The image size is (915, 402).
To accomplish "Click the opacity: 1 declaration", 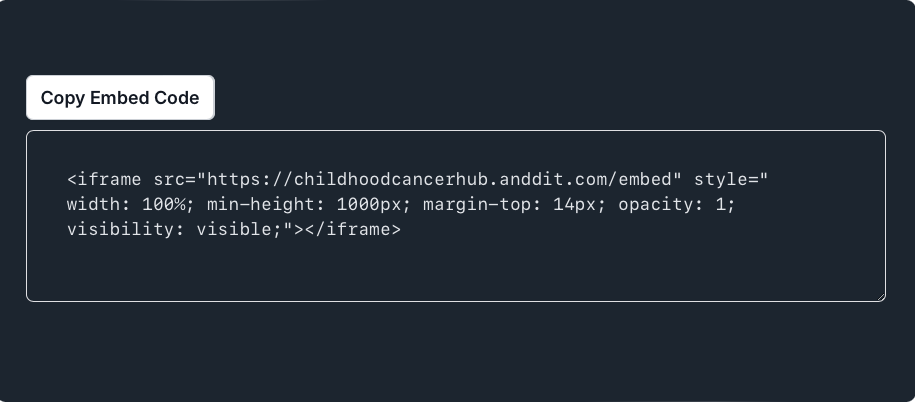I will pyautogui.click(x=672, y=204).
